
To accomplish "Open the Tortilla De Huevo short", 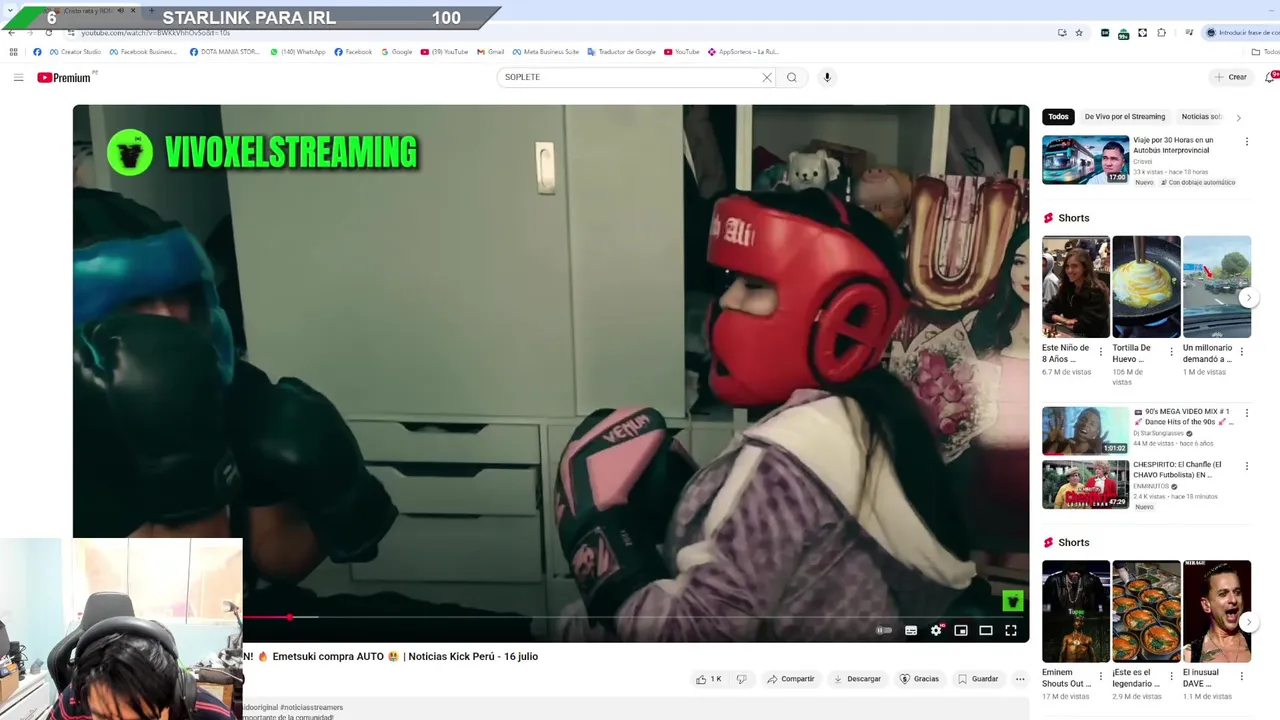I will [x=1146, y=287].
